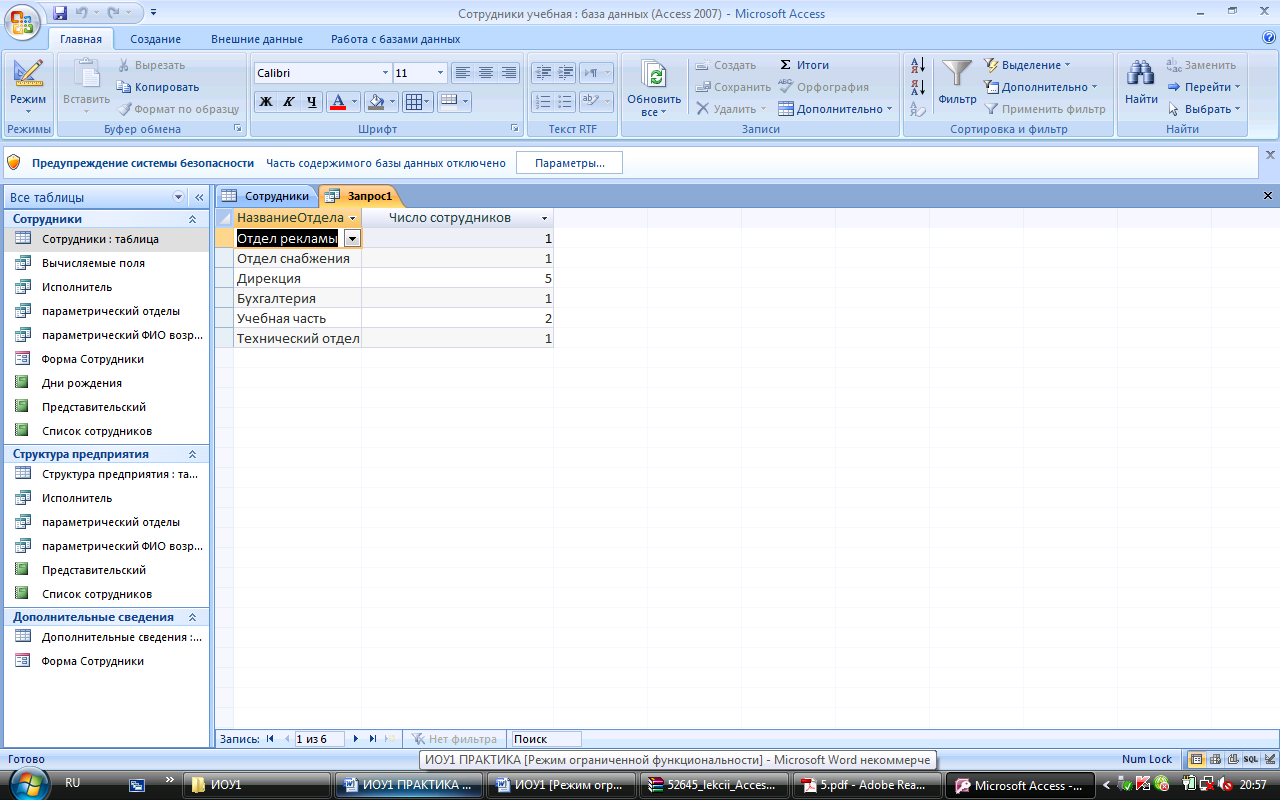The height and width of the screenshot is (800, 1280).
Task: Open Выделение filter dropdown
Action: coord(1027,65)
